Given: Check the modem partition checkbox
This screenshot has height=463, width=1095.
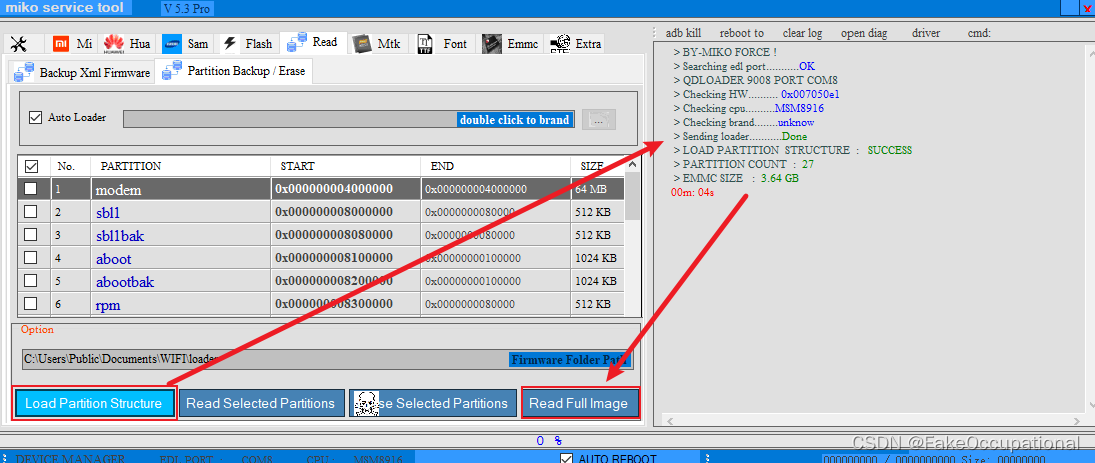Looking at the screenshot, I should pos(31,189).
